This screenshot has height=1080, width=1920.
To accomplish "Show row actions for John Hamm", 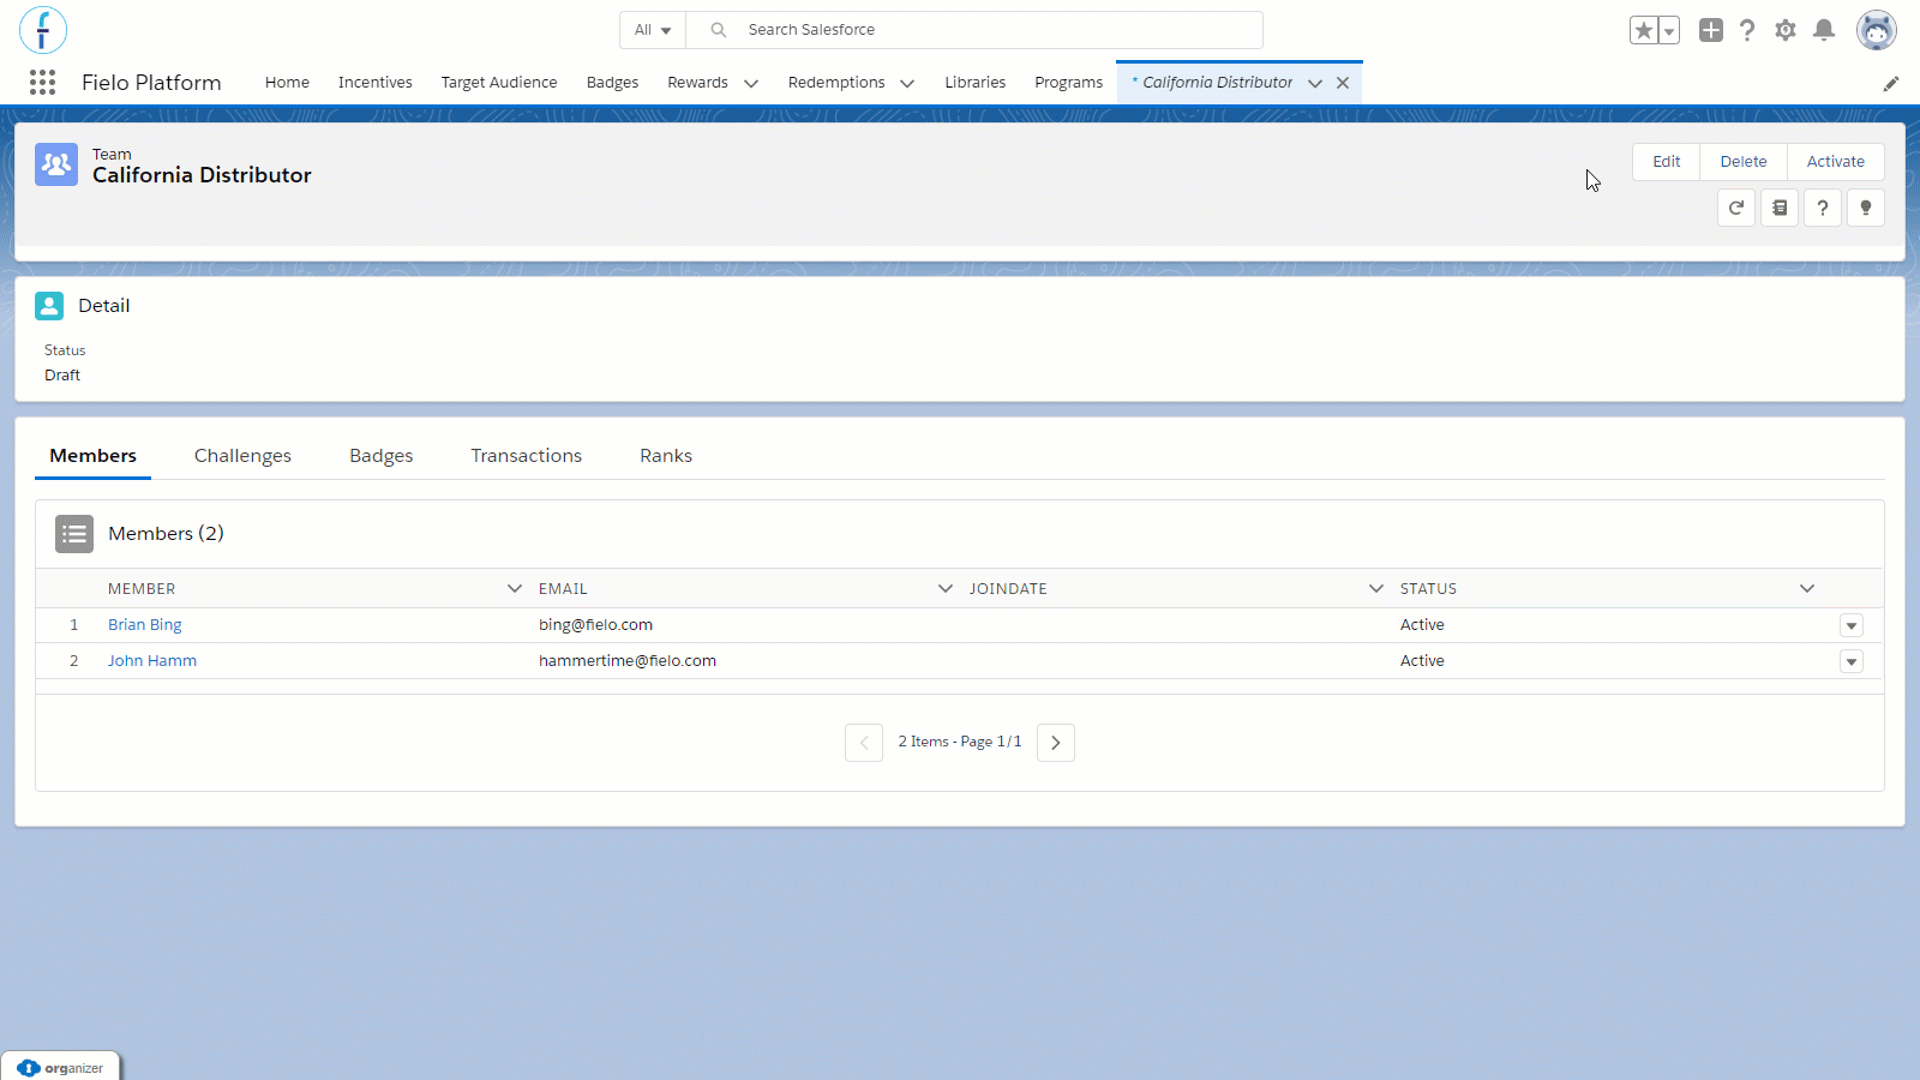I will 1851,662.
